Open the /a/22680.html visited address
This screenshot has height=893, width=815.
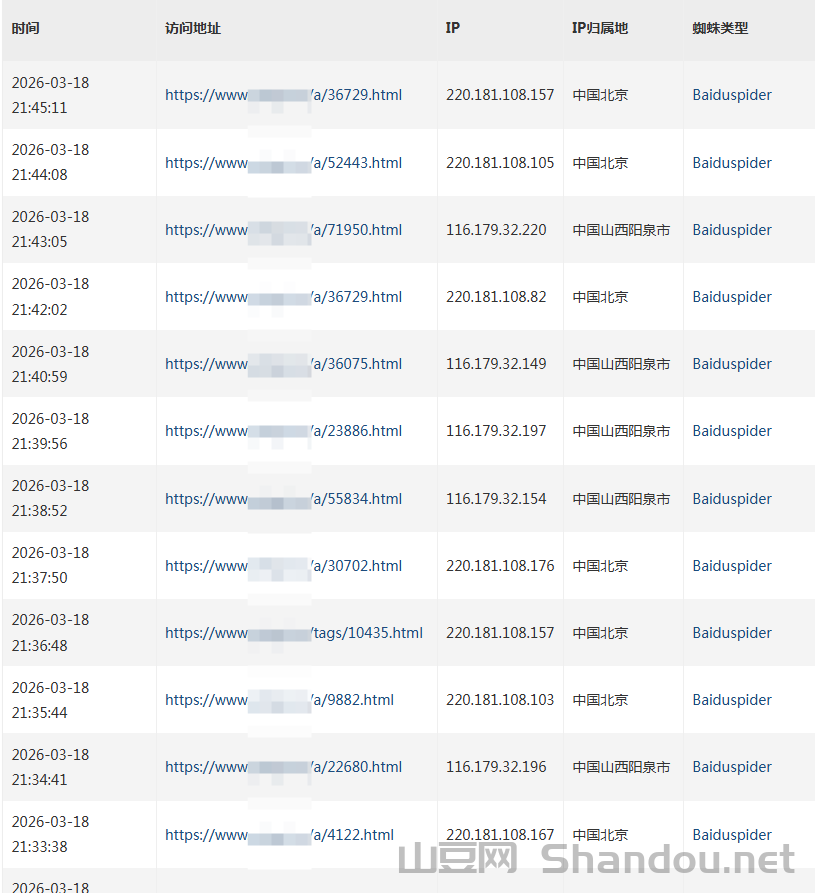click(x=283, y=767)
